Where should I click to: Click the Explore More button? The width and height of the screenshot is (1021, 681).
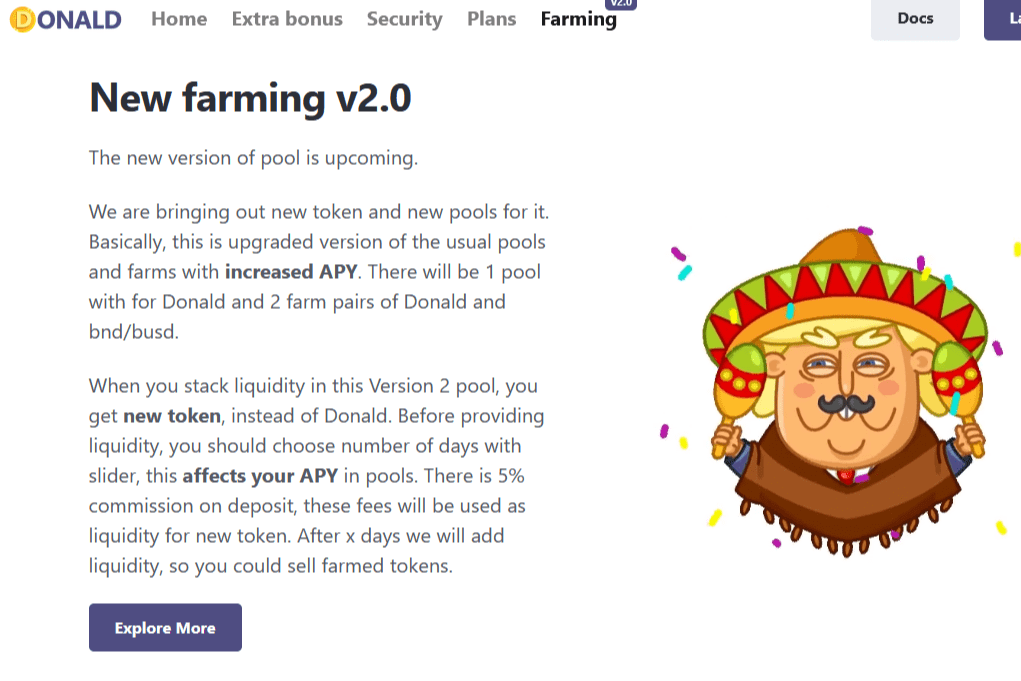tap(165, 627)
